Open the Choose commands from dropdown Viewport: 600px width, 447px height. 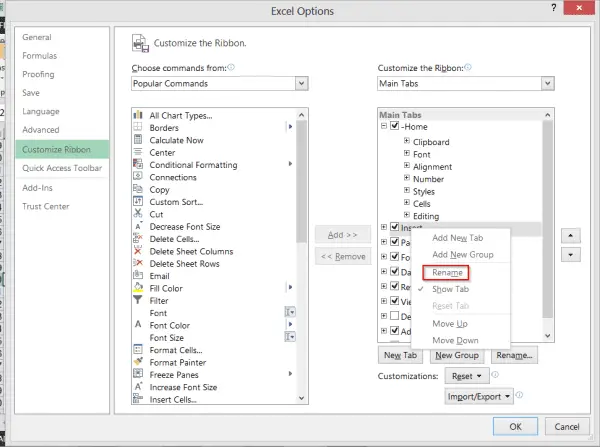302,83
